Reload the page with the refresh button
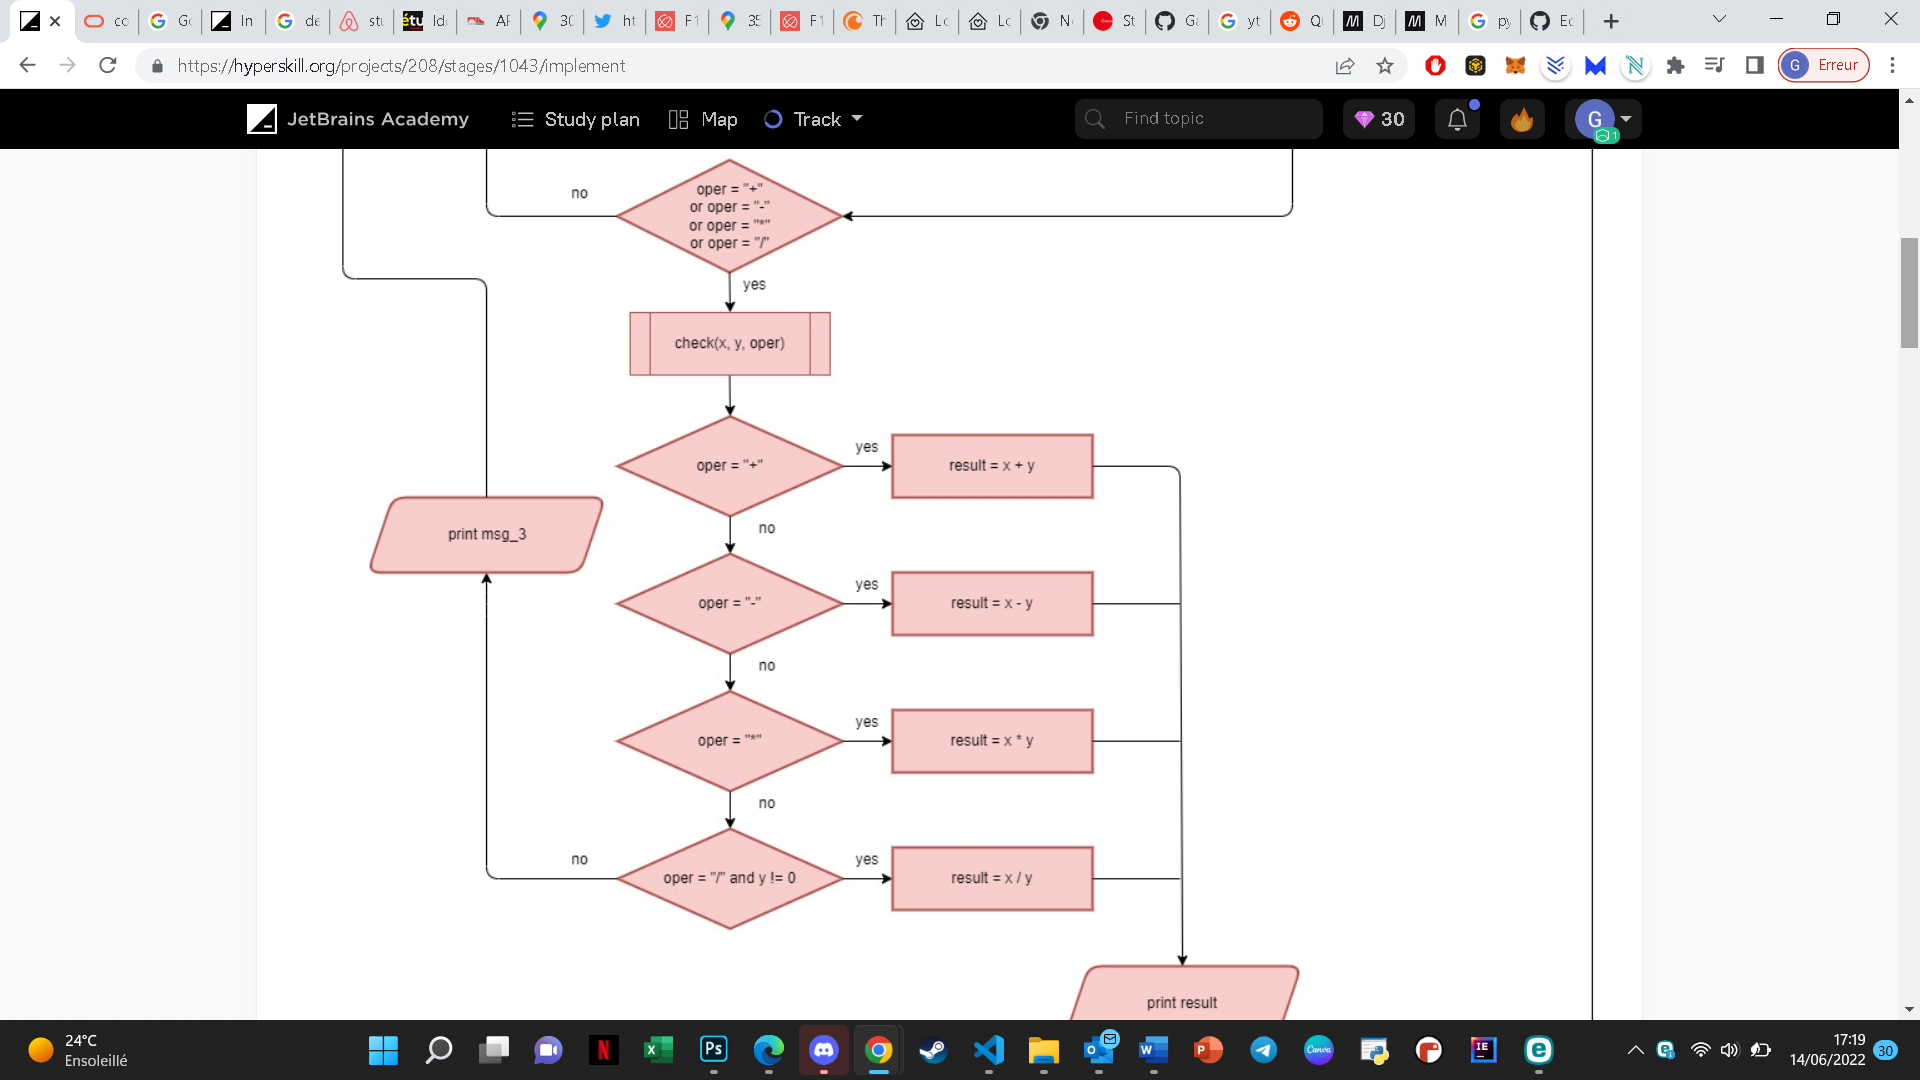The image size is (1920, 1080). coord(108,65)
